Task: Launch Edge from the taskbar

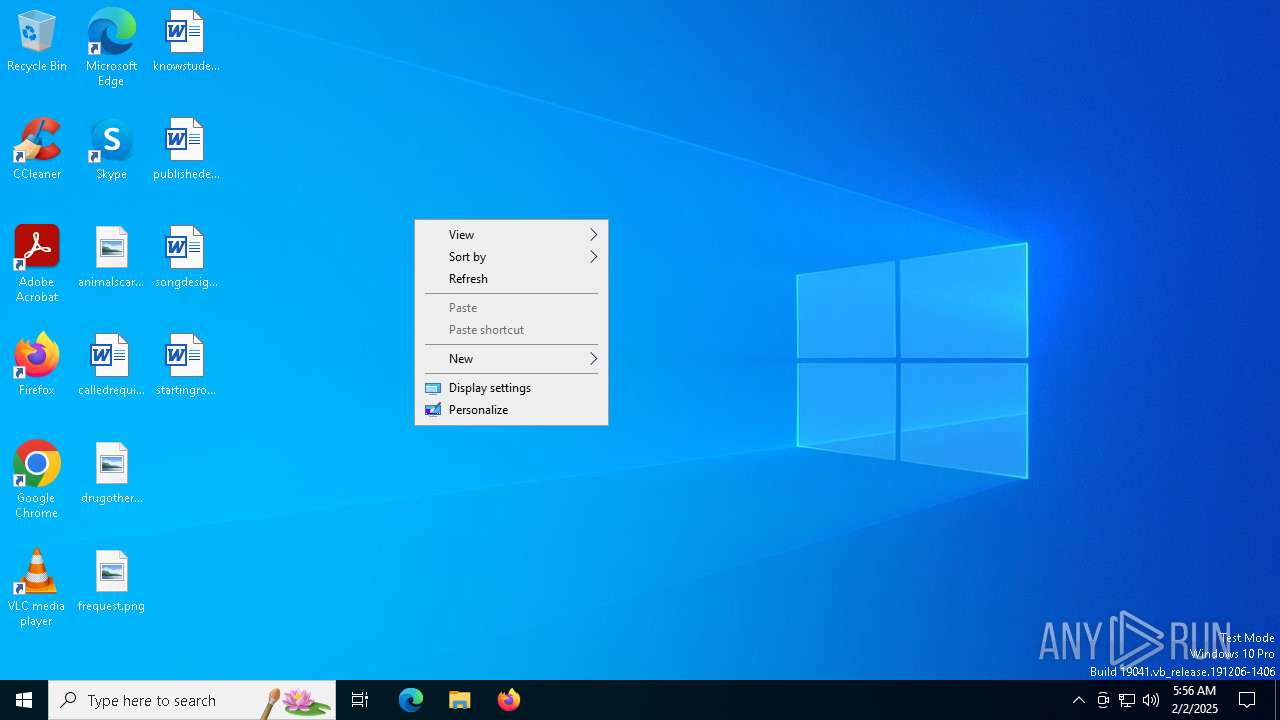Action: pos(411,700)
